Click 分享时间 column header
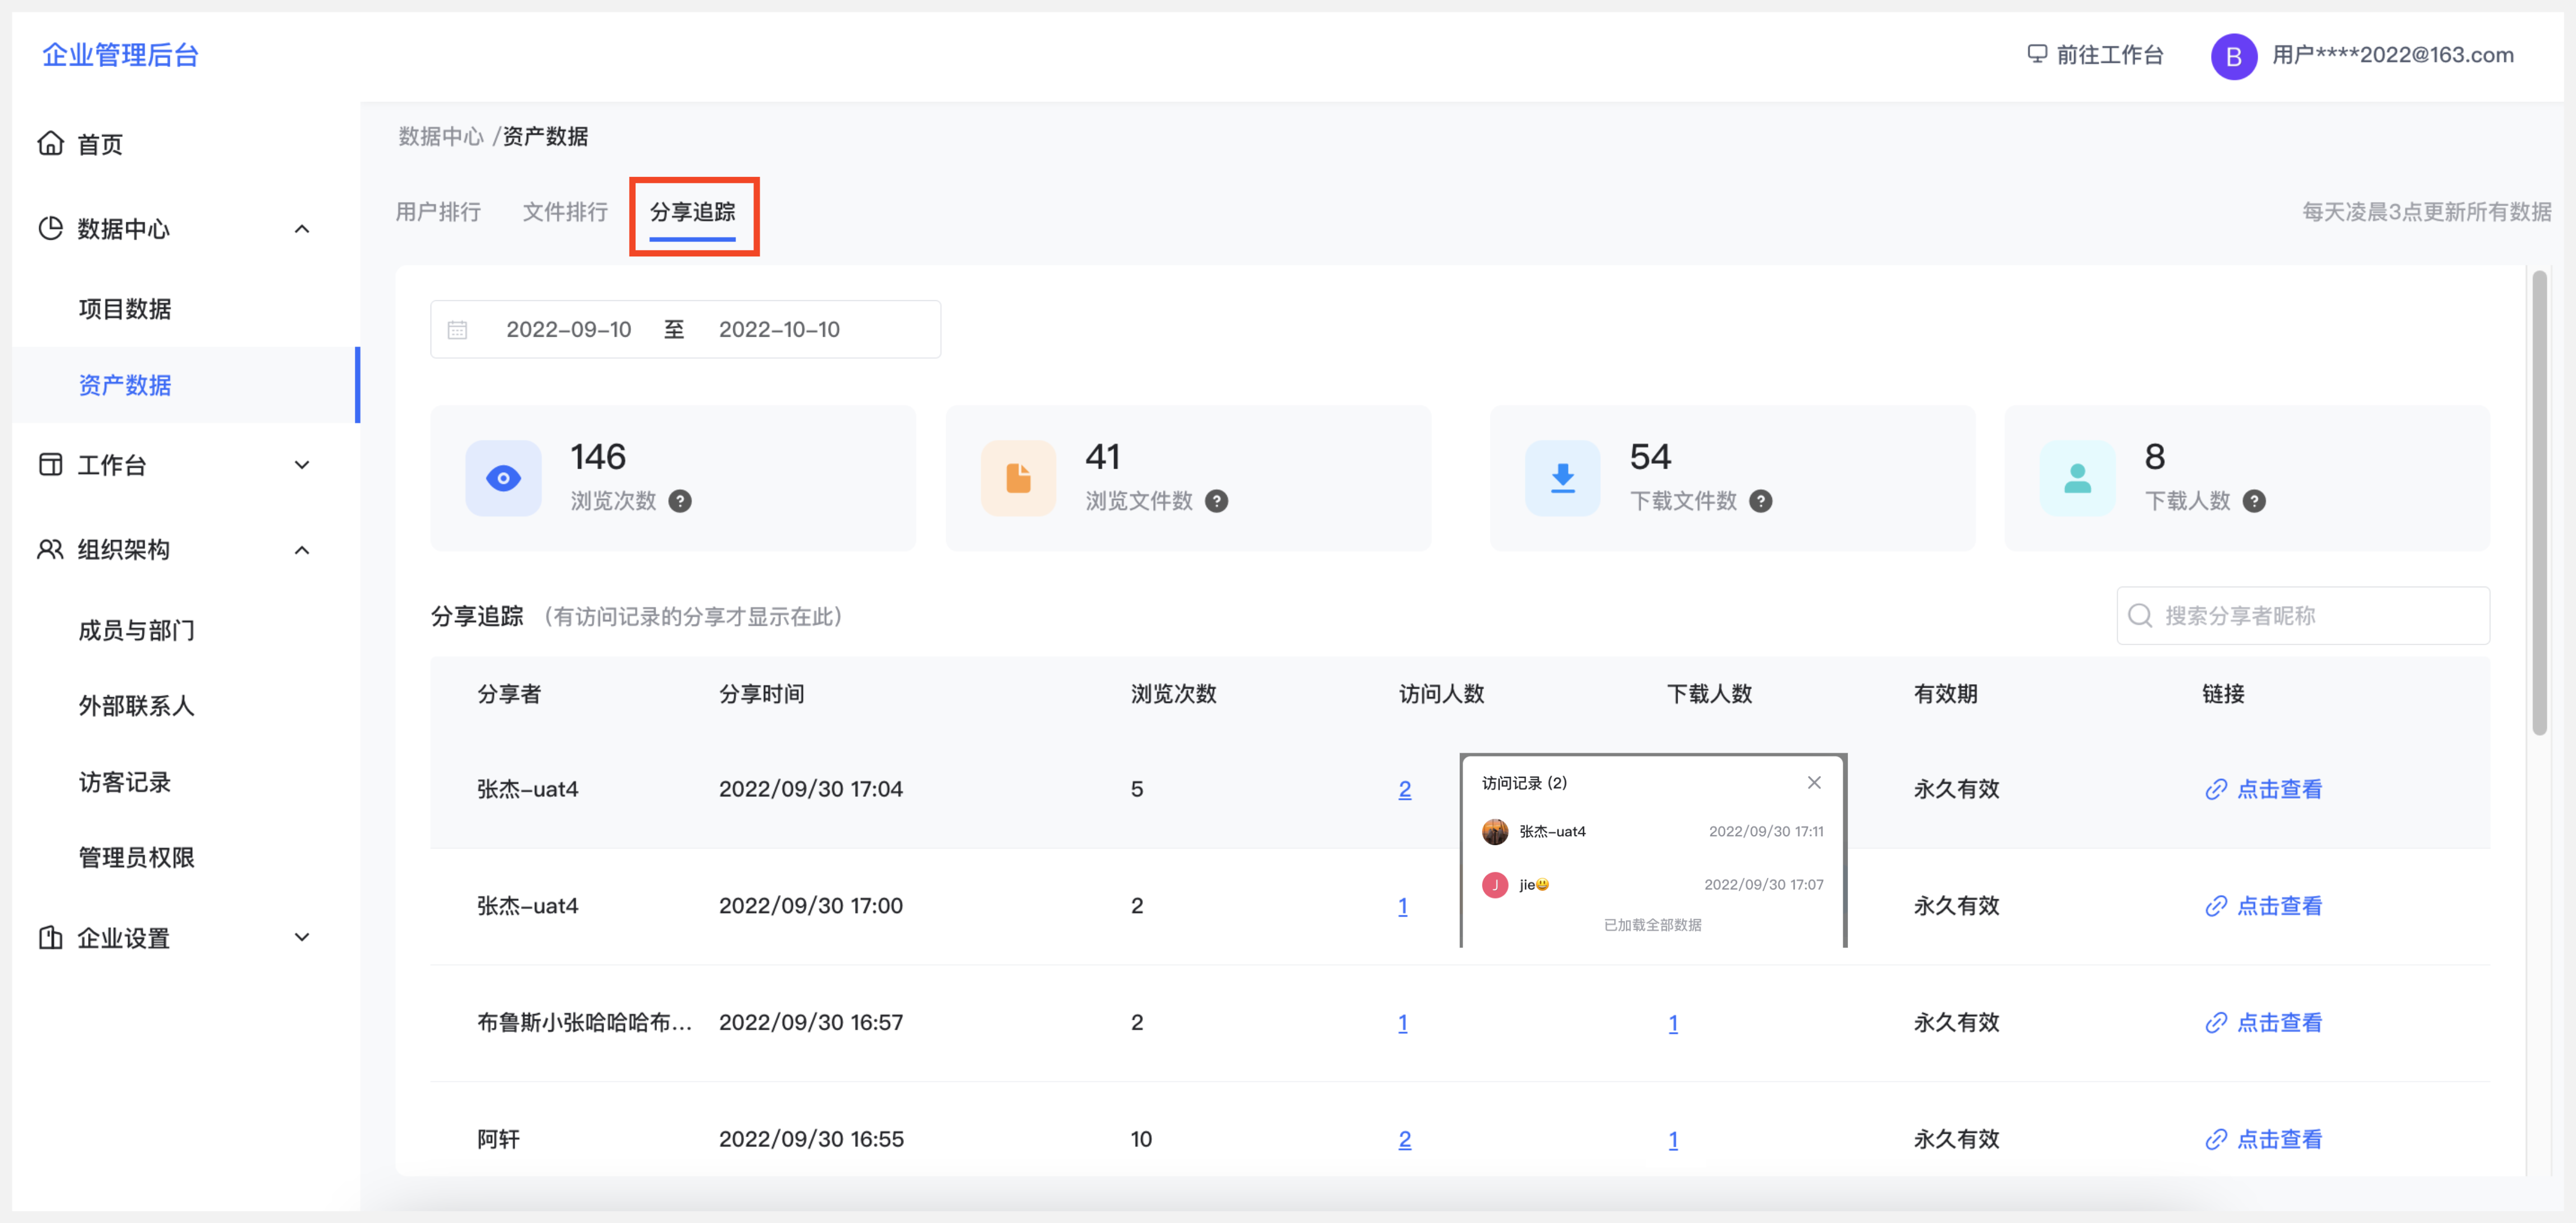The image size is (2576, 1223). tap(762, 695)
